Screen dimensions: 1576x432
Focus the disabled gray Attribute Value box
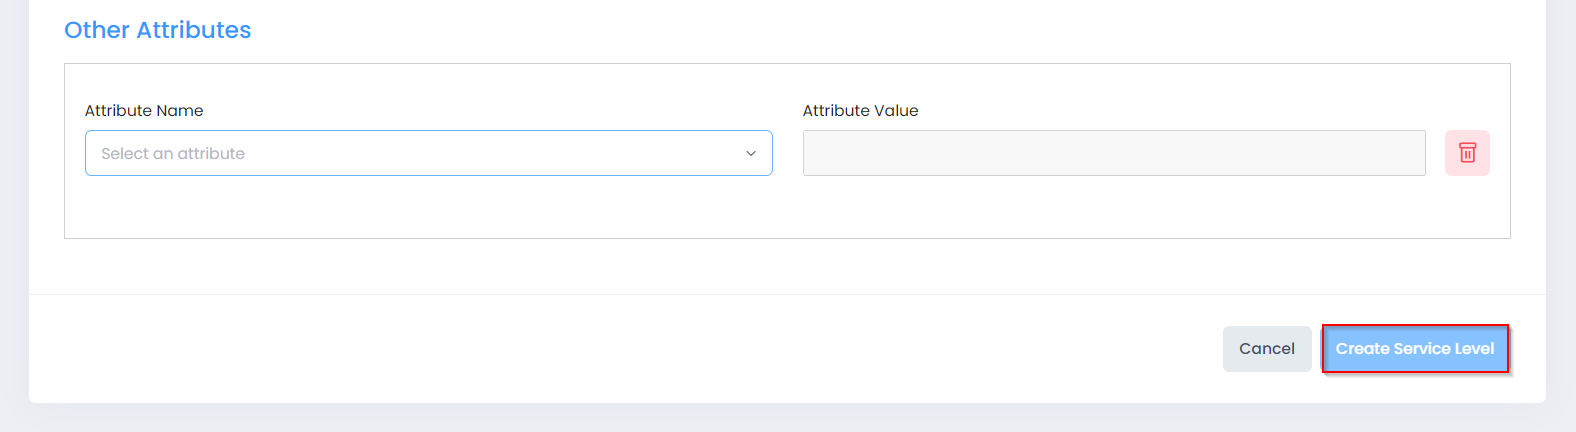pyautogui.click(x=1113, y=153)
